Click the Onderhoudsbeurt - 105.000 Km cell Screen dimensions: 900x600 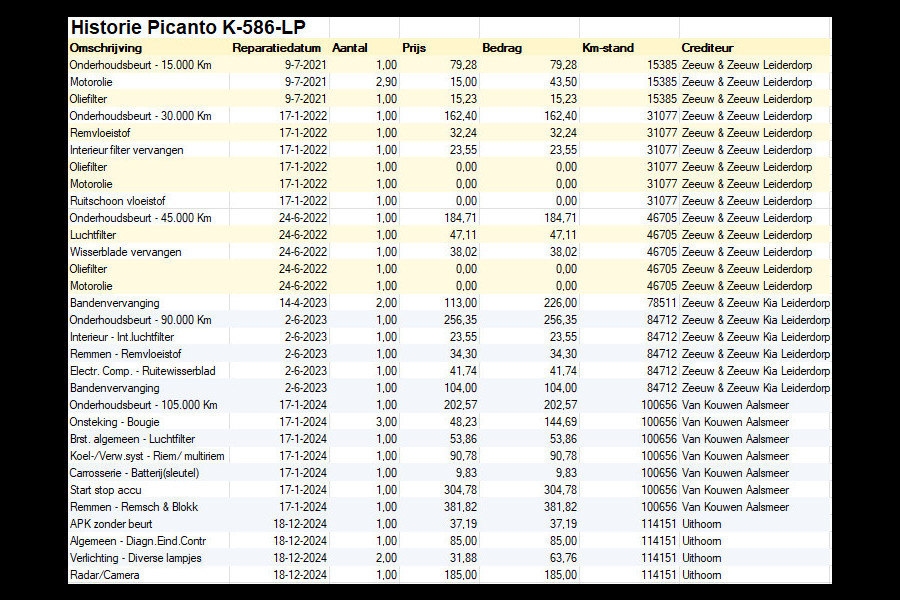pyautogui.click(x=143, y=405)
